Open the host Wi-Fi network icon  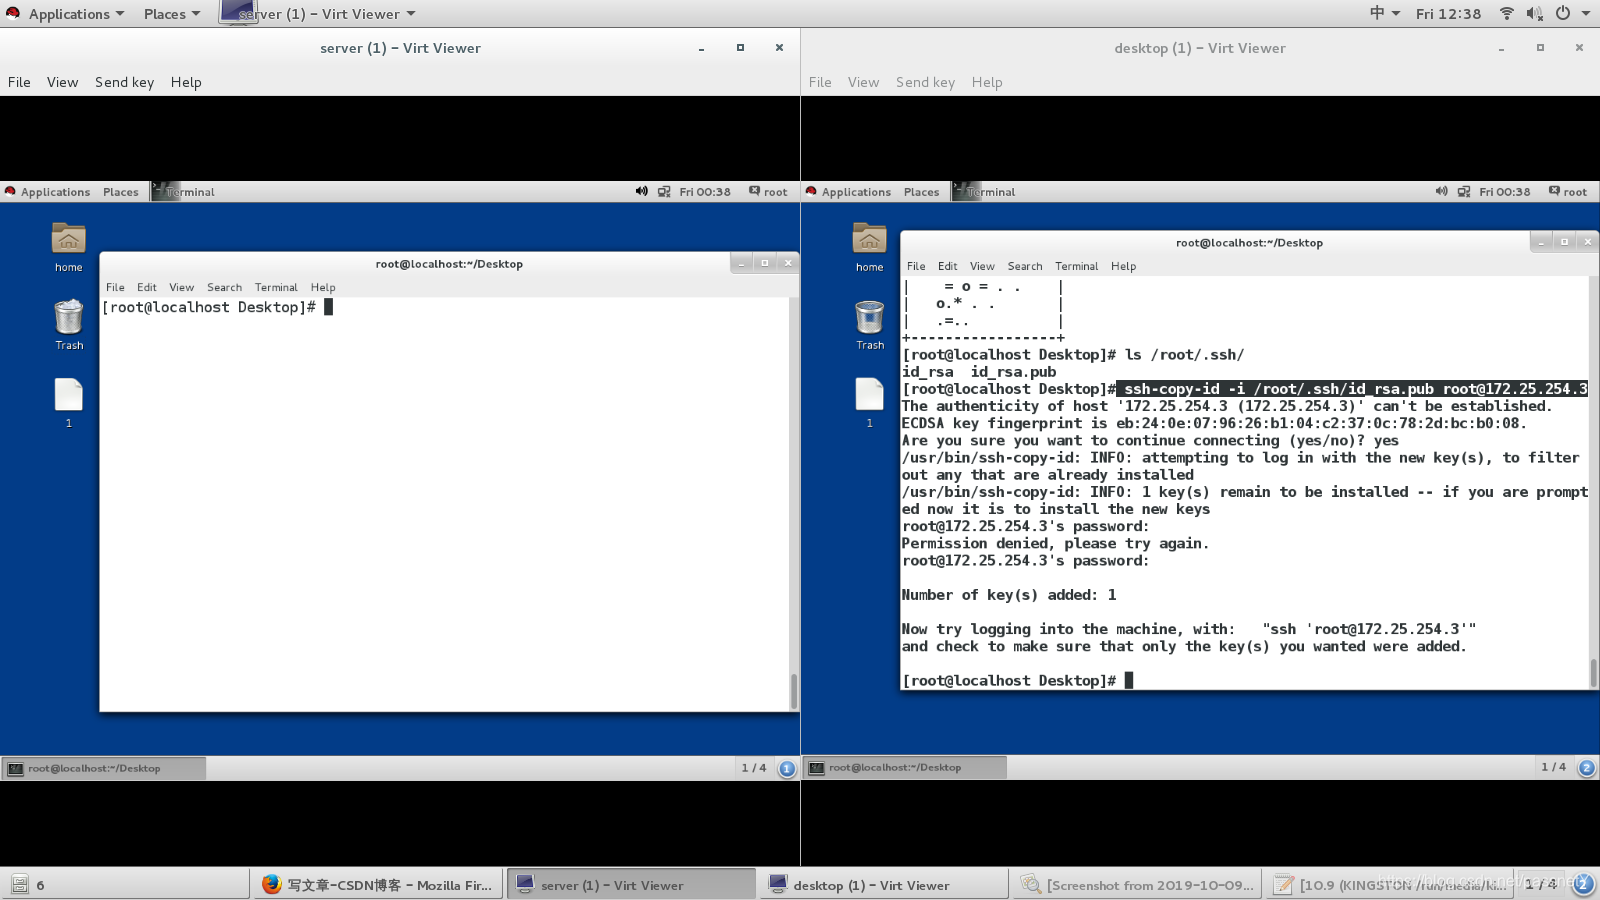(1506, 13)
